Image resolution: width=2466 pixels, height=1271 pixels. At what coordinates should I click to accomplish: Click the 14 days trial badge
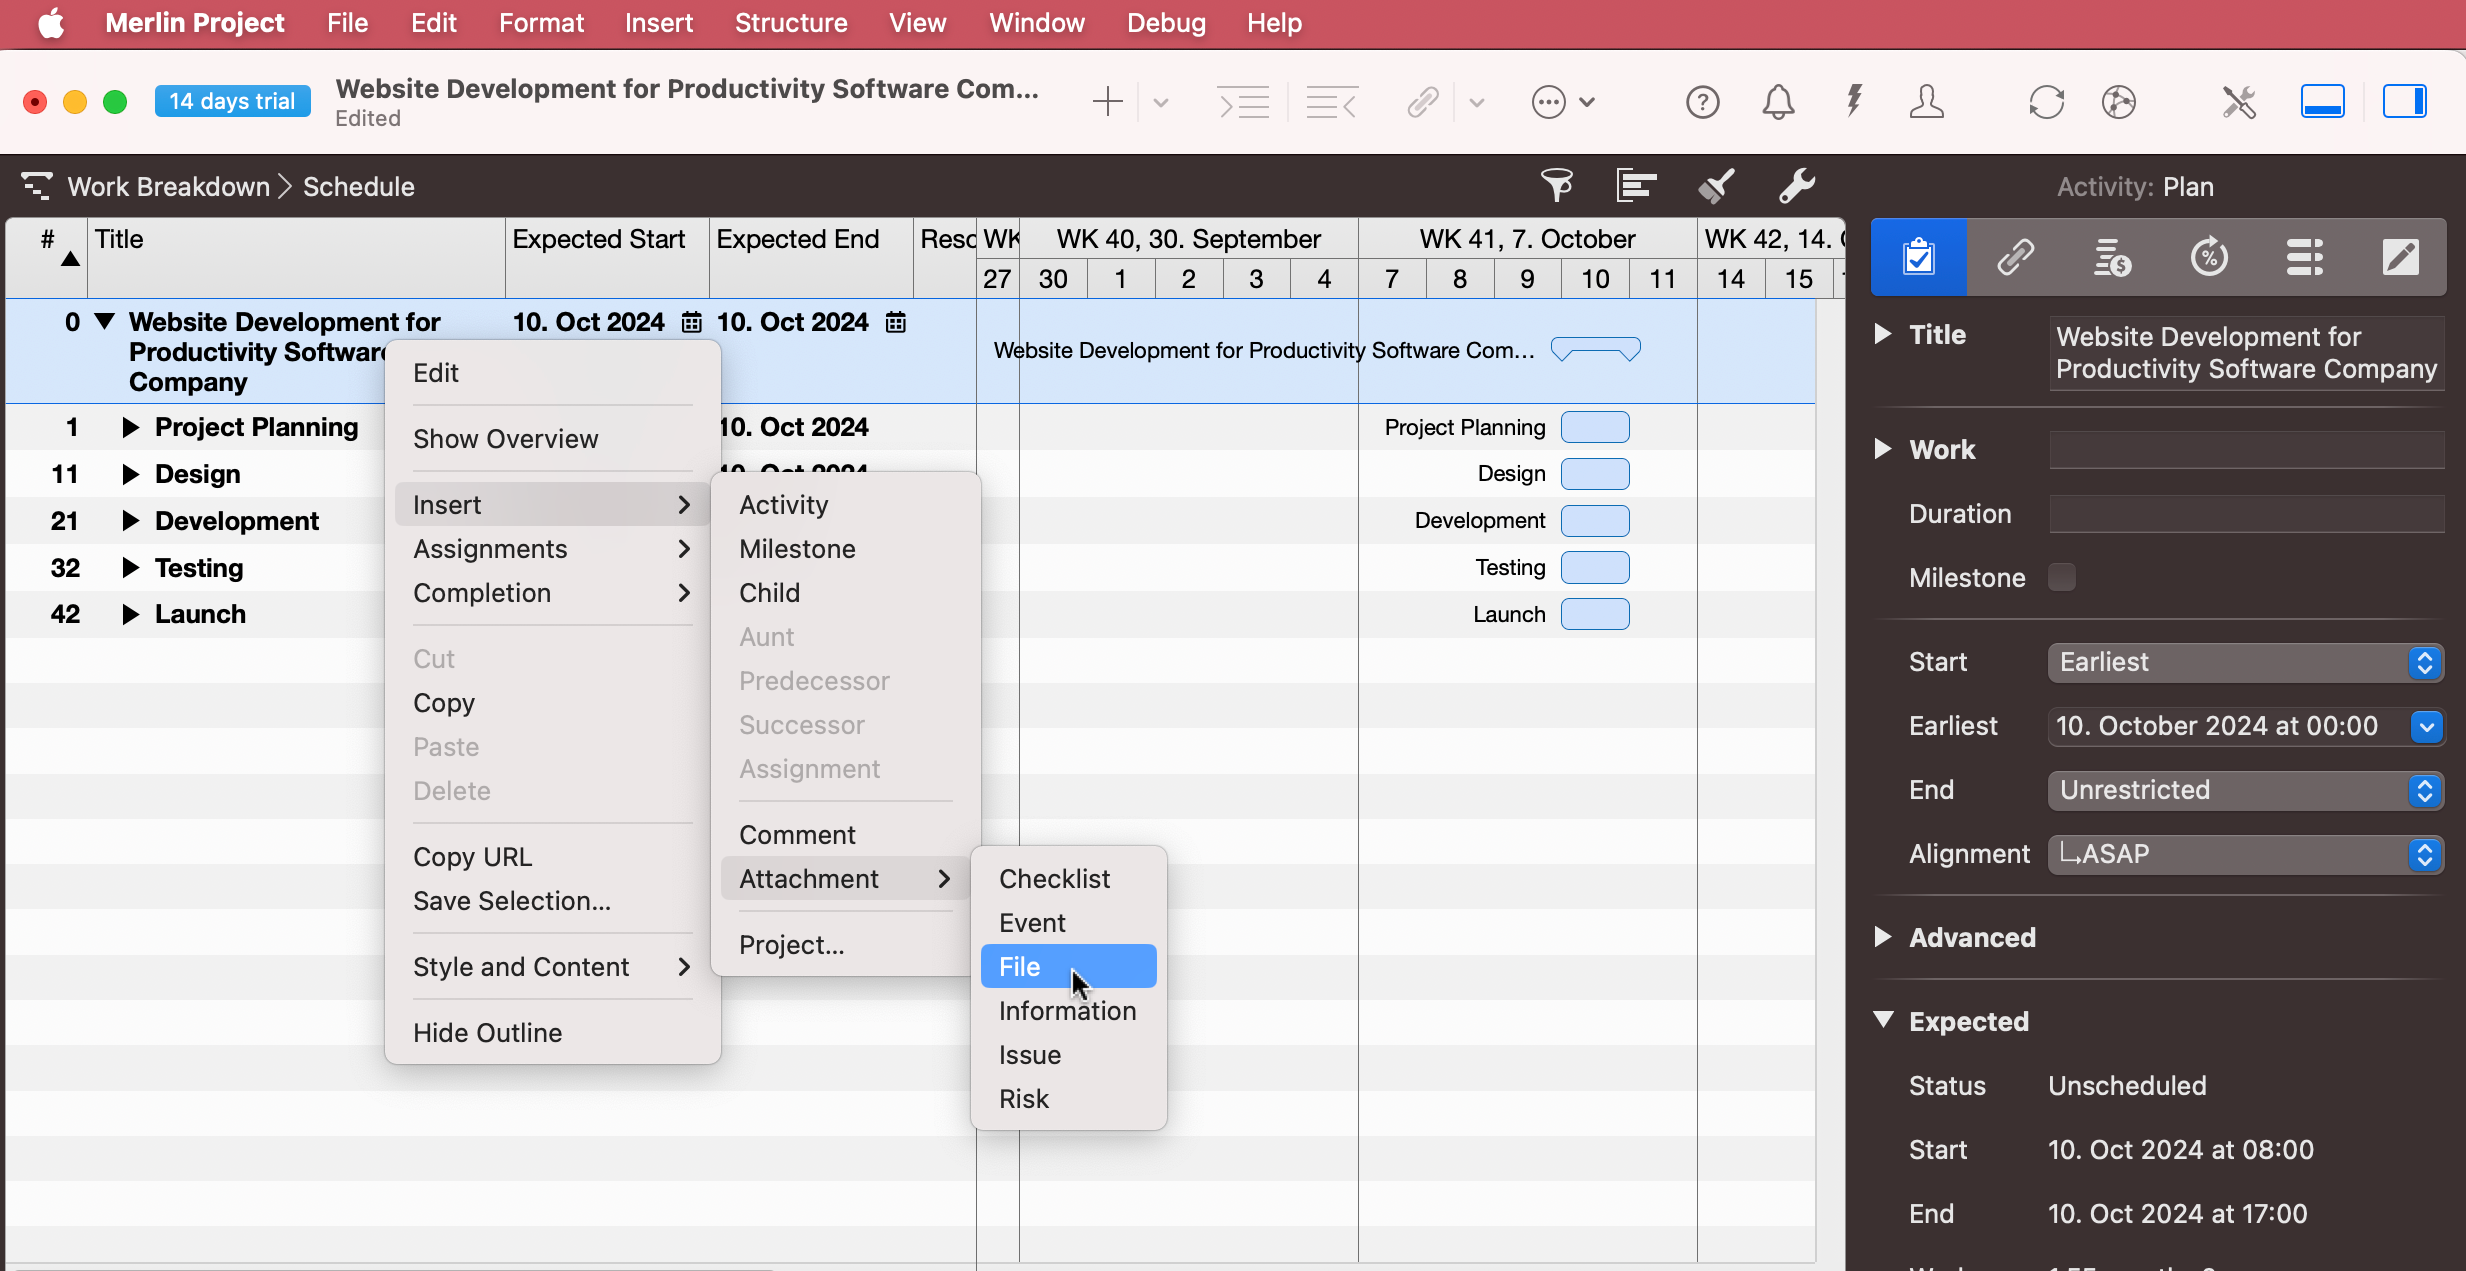coord(232,101)
